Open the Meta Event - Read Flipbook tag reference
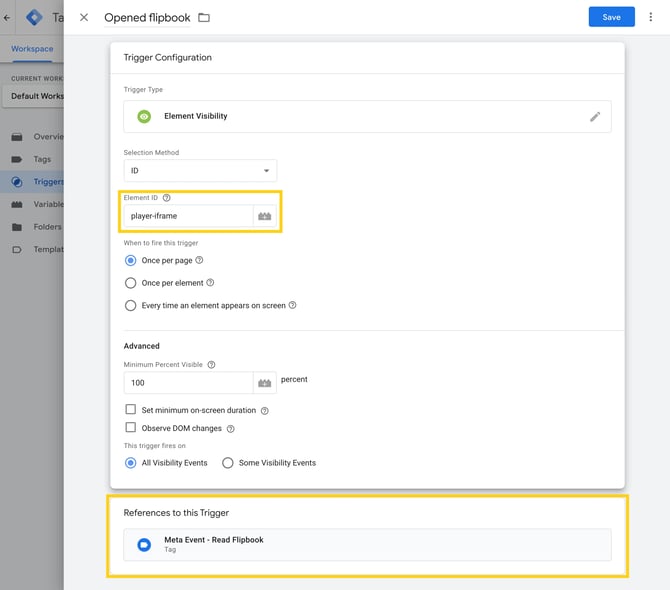 point(367,544)
